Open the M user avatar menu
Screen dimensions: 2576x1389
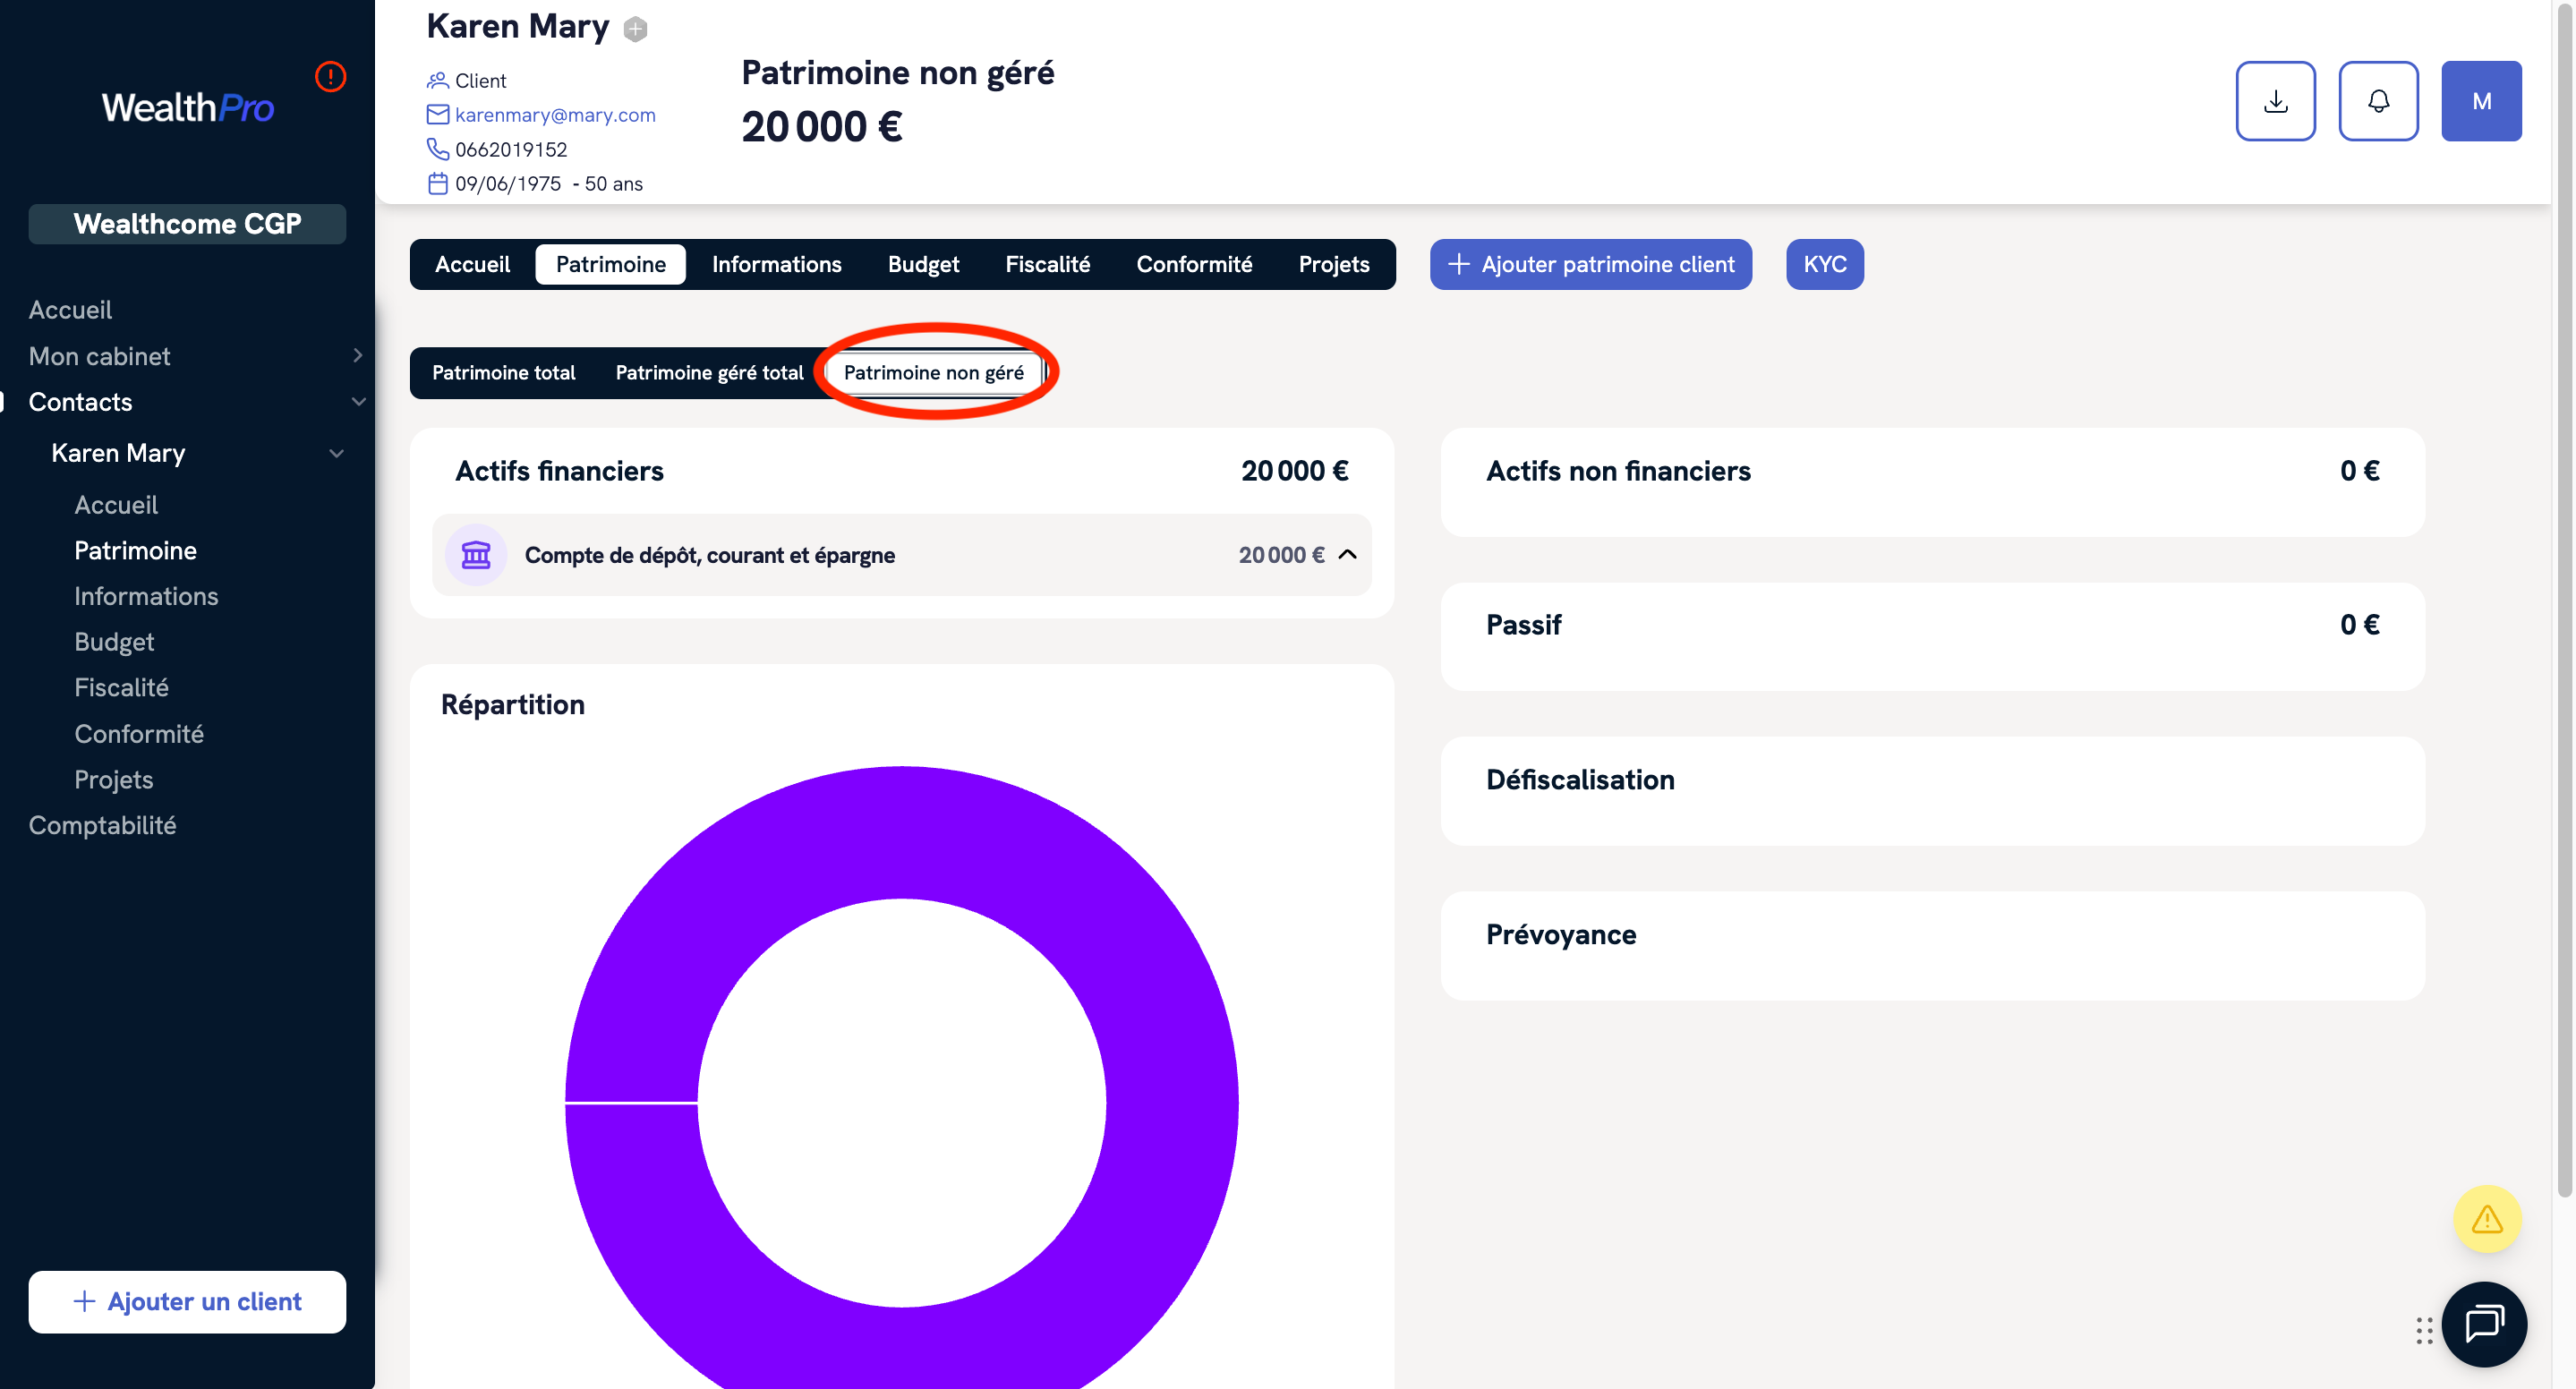click(x=2480, y=101)
